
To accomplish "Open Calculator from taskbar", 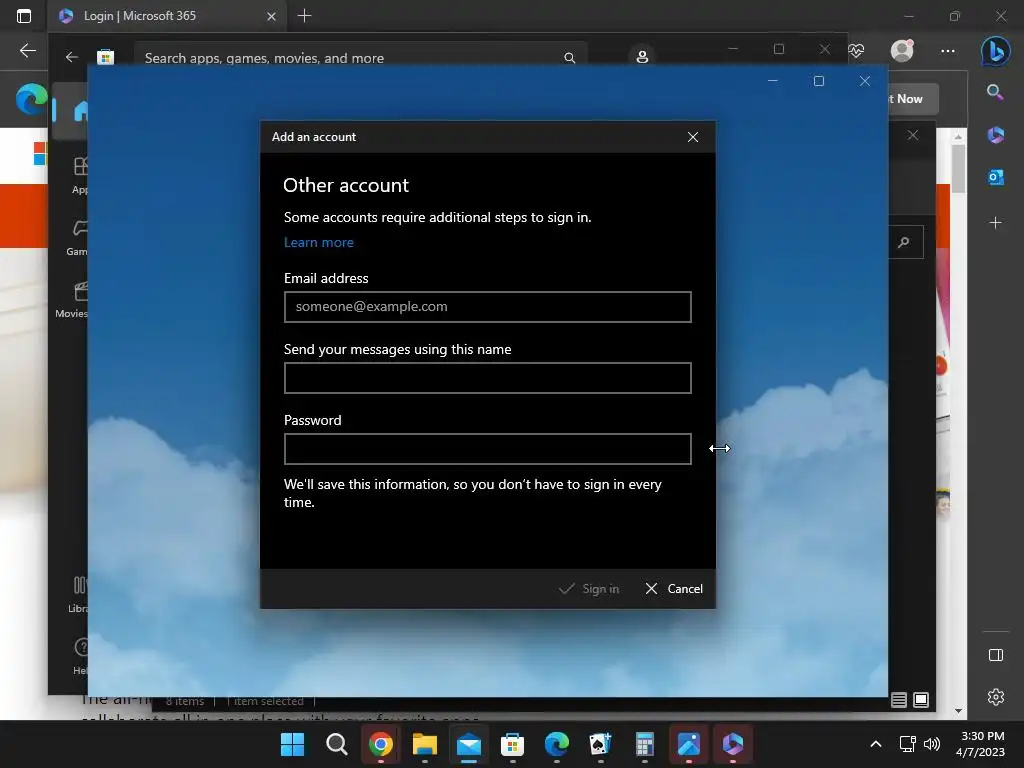I will tap(645, 744).
